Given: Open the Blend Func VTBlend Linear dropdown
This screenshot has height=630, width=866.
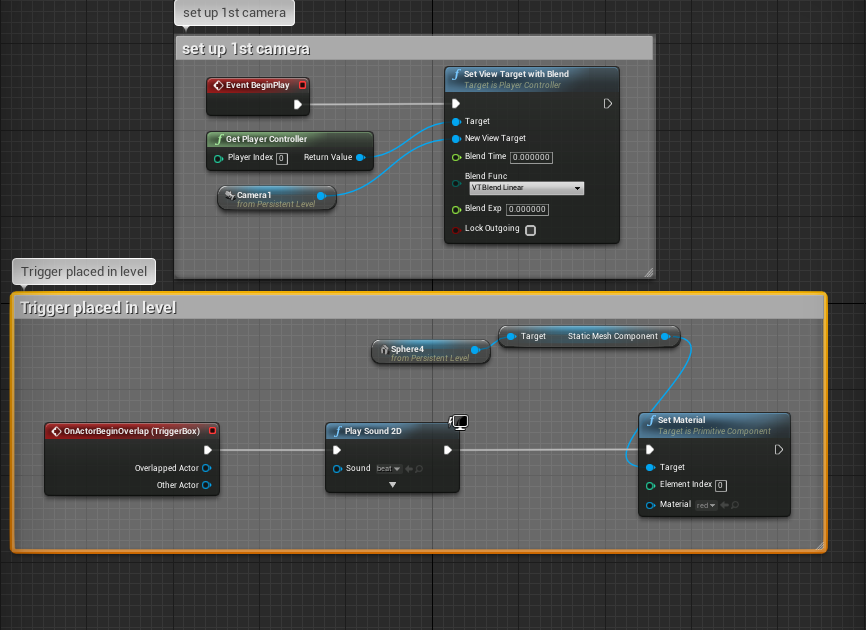Looking at the screenshot, I should [526, 188].
